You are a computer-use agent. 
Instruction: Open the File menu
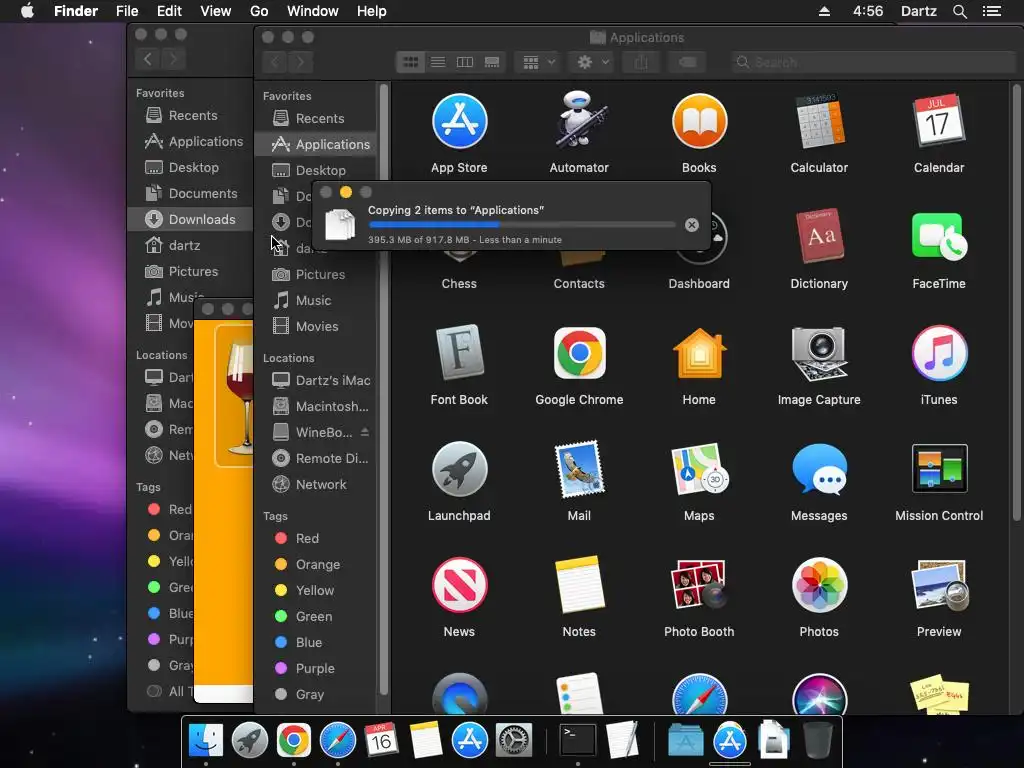pos(127,11)
